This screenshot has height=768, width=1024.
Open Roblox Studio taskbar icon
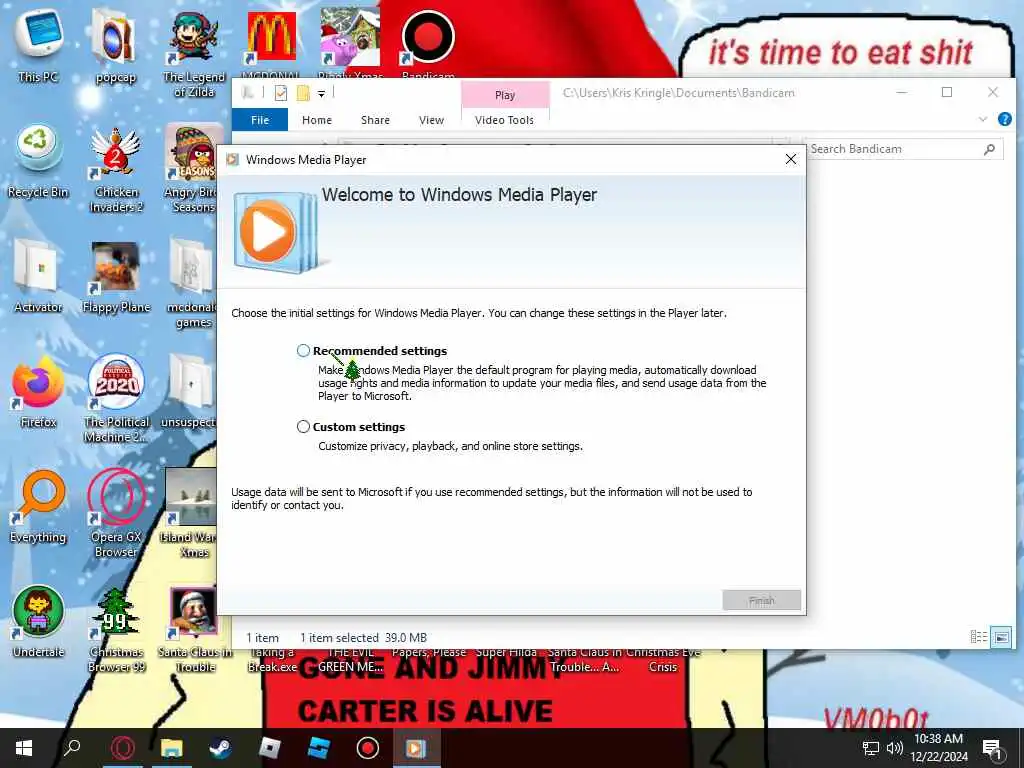(x=319, y=748)
